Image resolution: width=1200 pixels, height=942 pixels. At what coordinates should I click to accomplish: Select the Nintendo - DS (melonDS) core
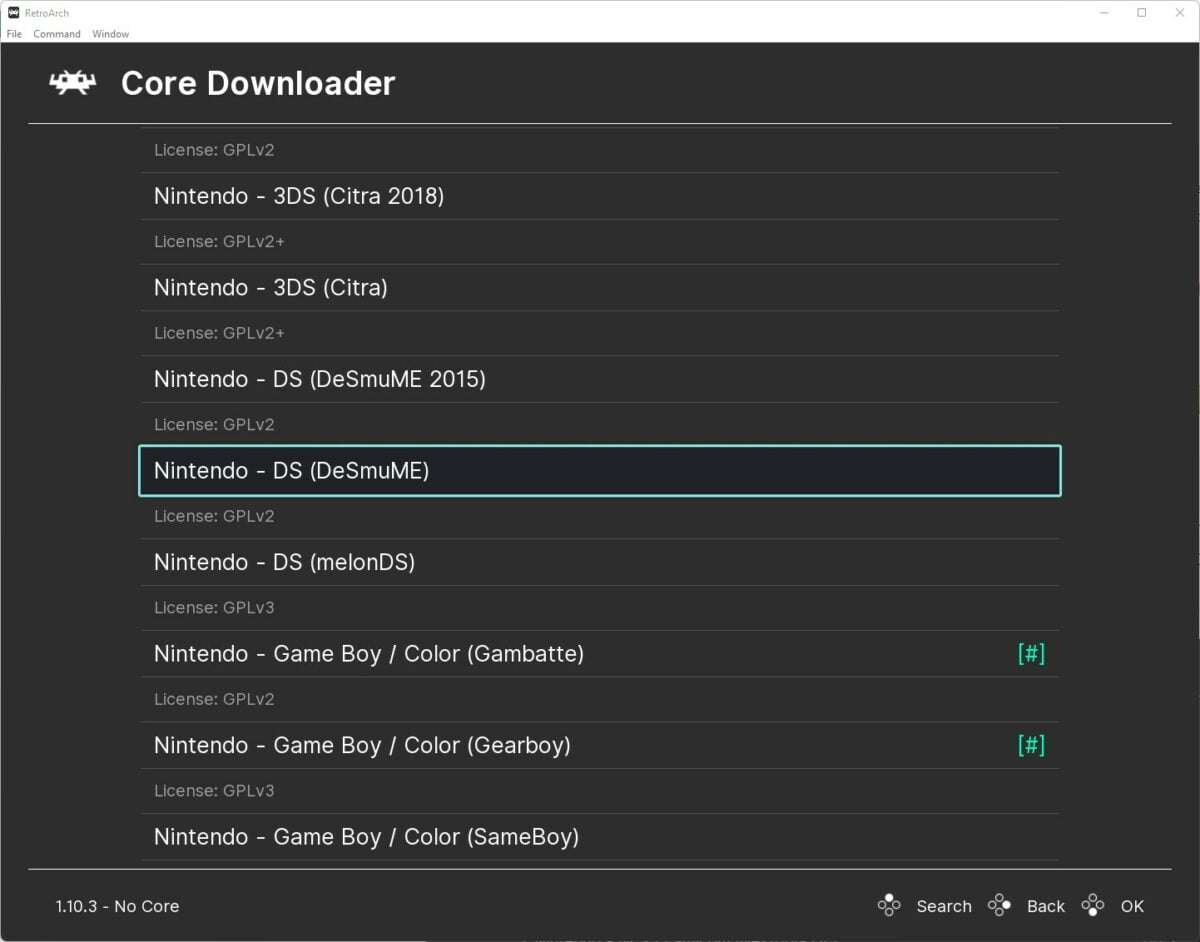pos(285,562)
